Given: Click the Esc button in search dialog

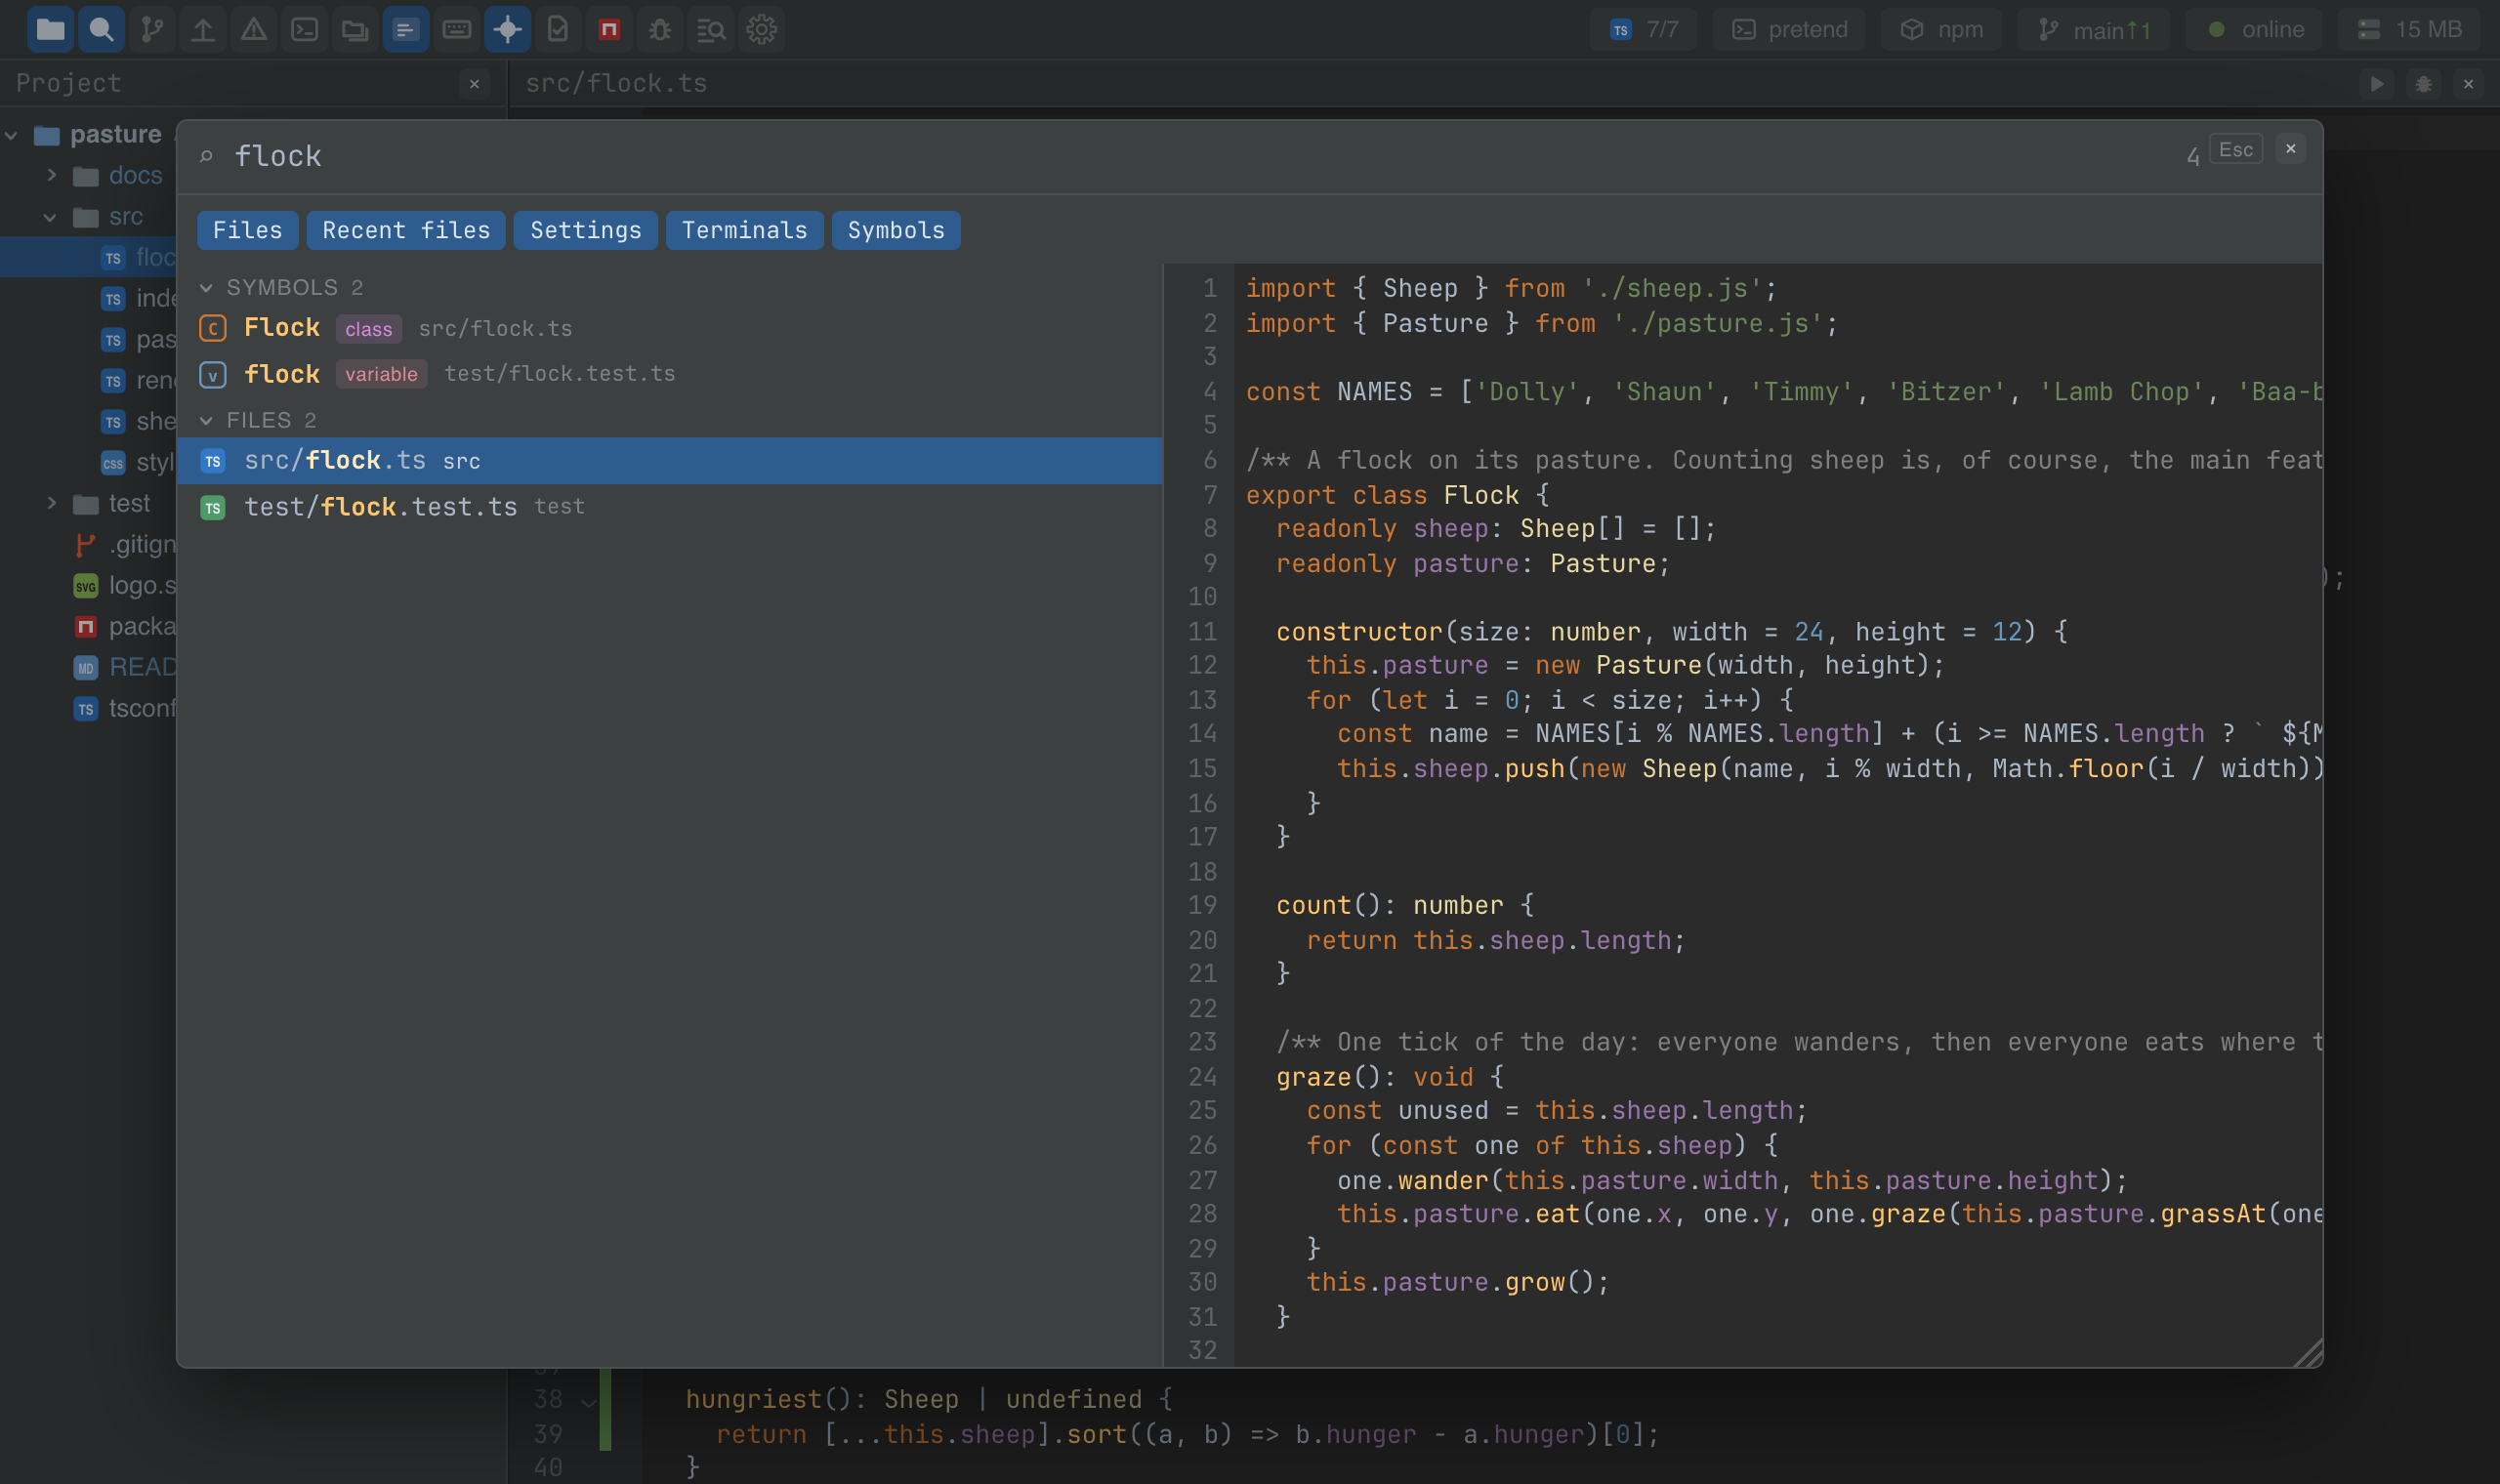Looking at the screenshot, I should tap(2236, 150).
